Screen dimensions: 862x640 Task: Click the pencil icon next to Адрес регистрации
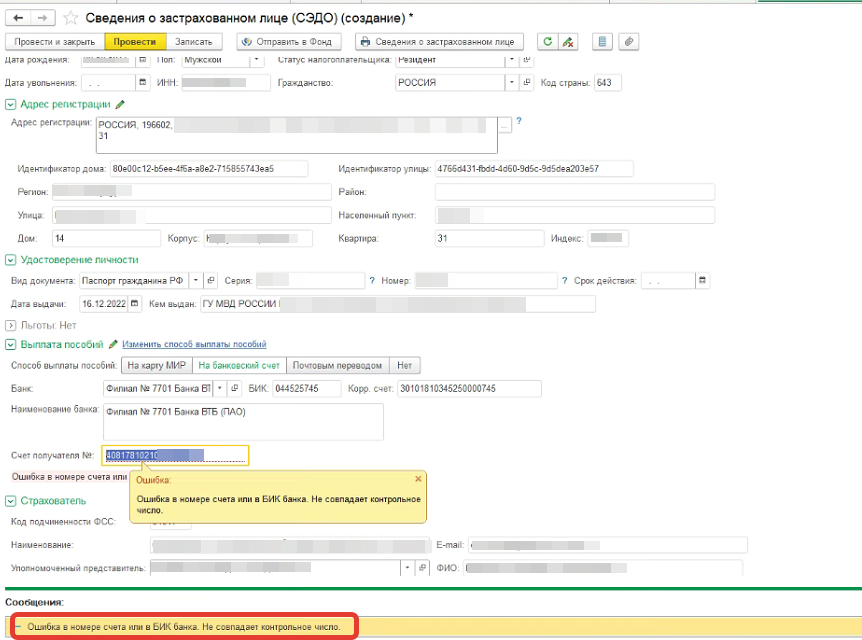[120, 104]
